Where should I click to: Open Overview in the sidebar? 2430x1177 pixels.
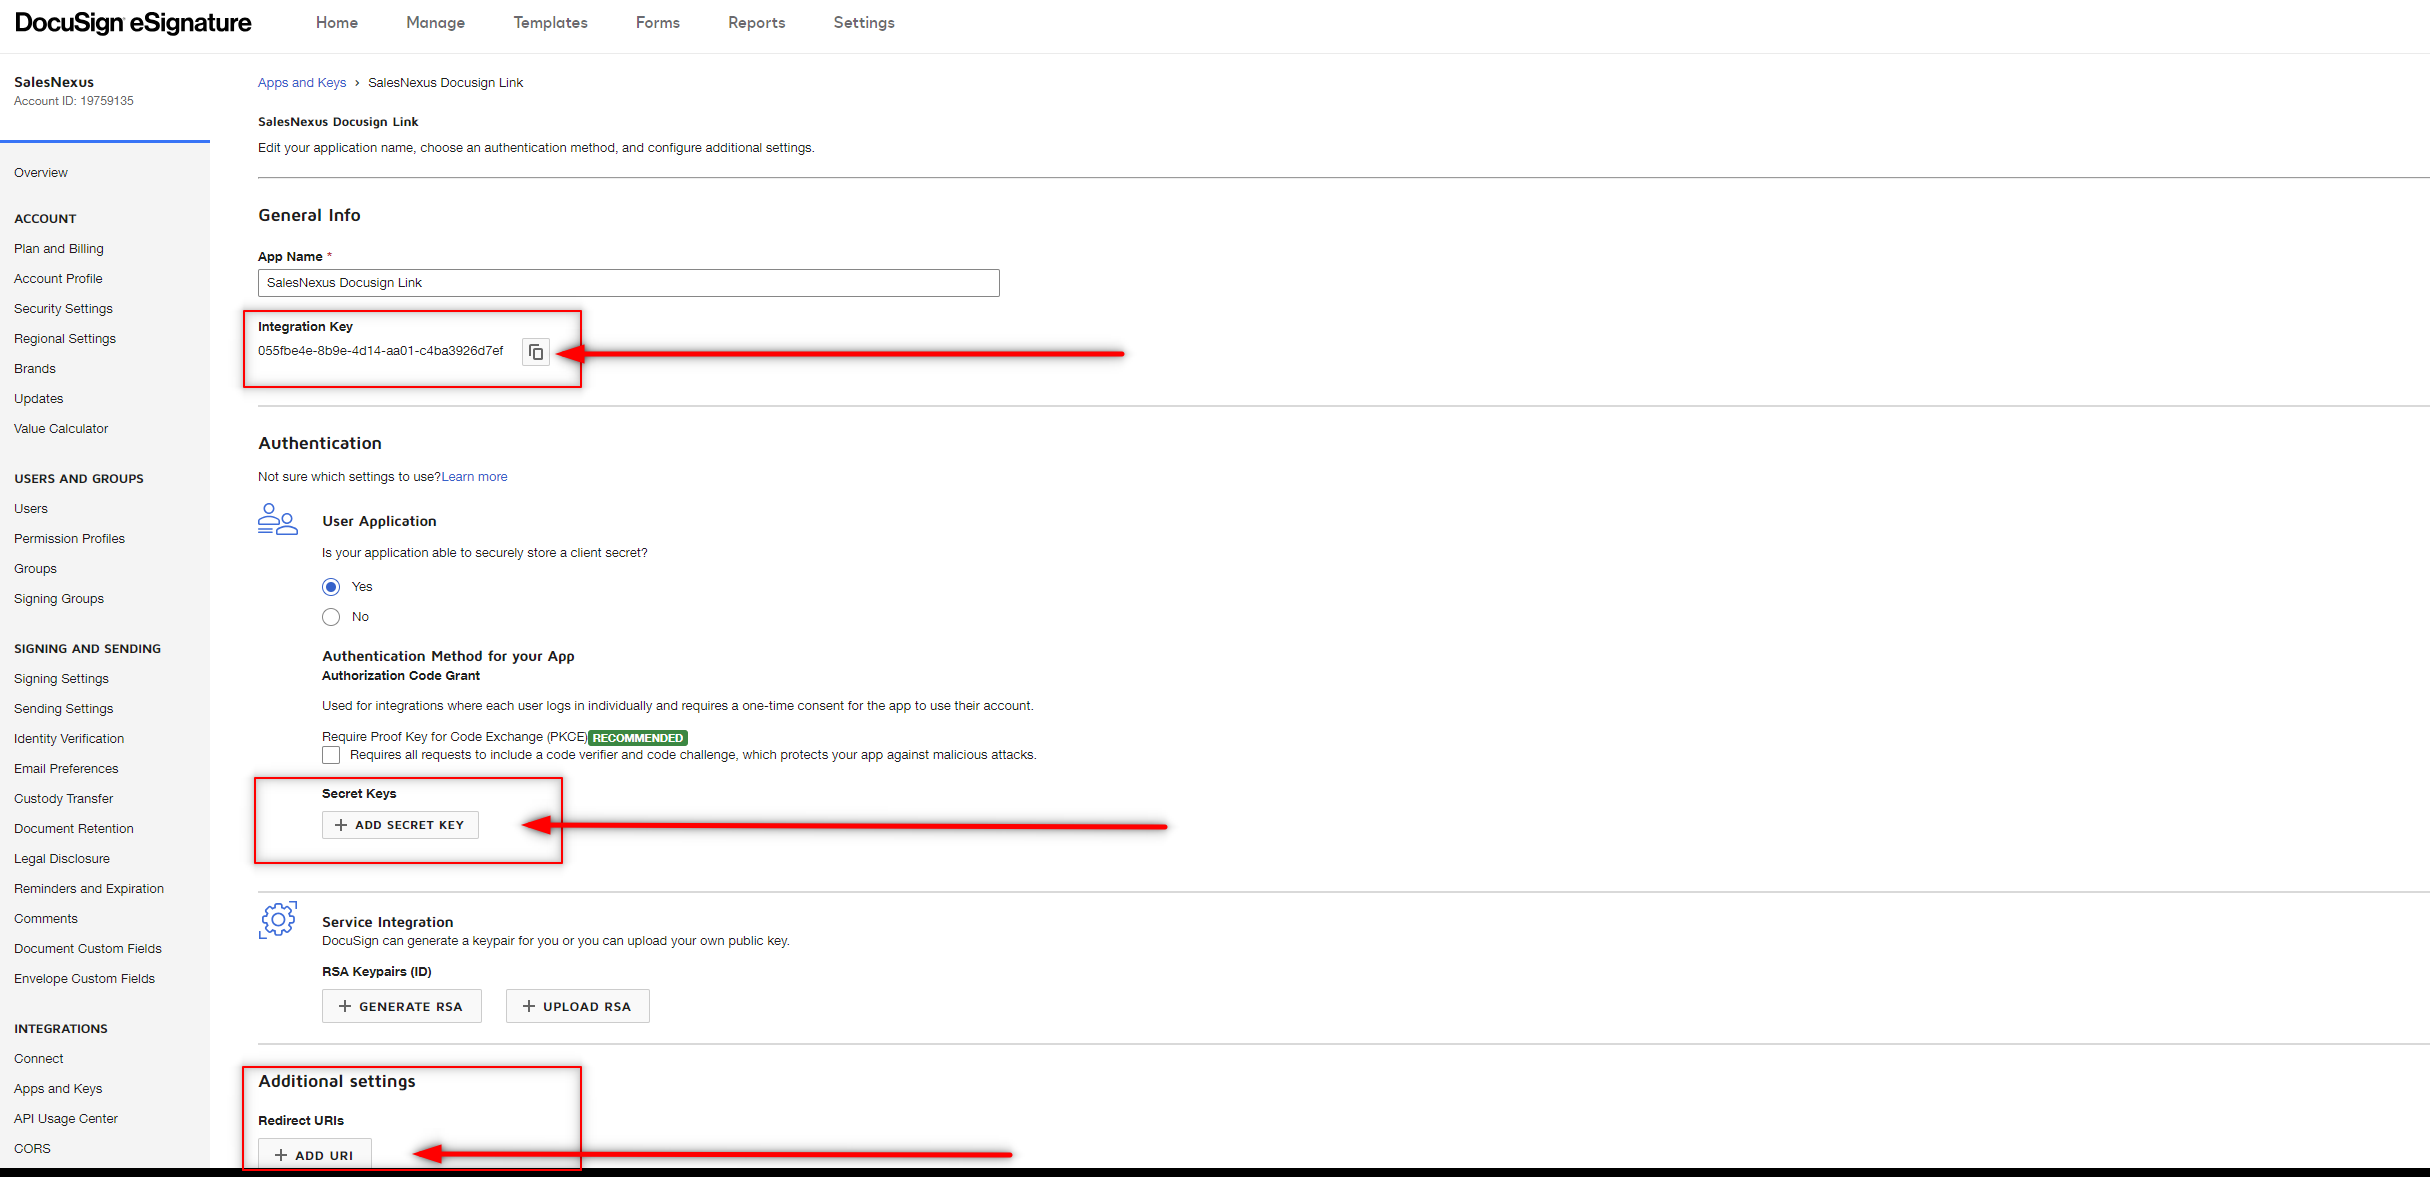[x=41, y=173]
